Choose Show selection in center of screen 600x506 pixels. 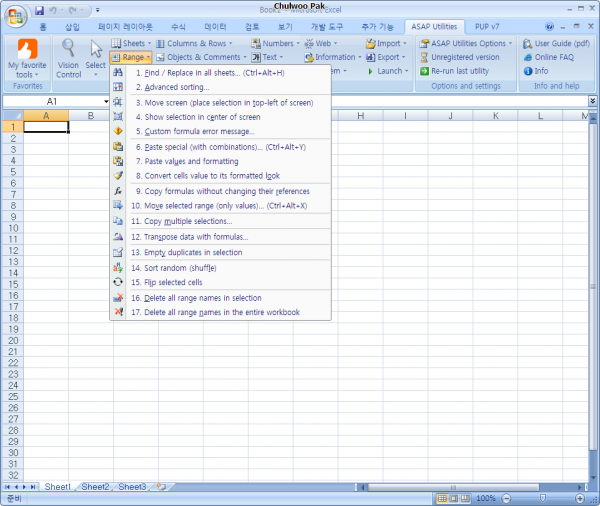point(221,117)
